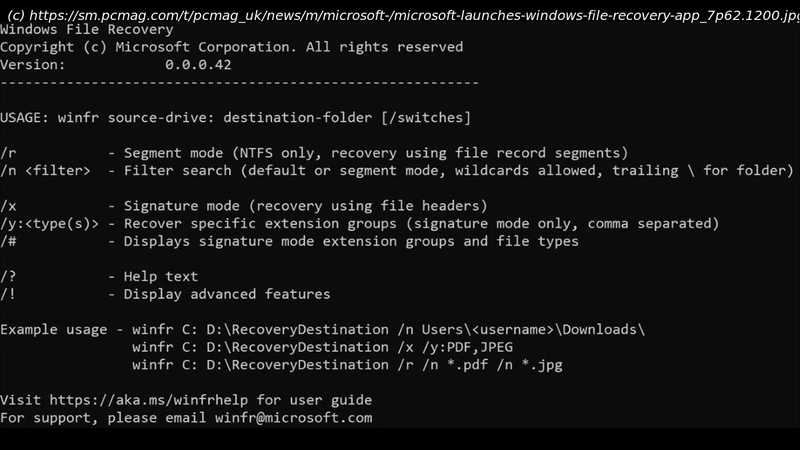Screen dimensions: 800x450
Task: Click the /# extension groups switch line
Action: pos(289,241)
